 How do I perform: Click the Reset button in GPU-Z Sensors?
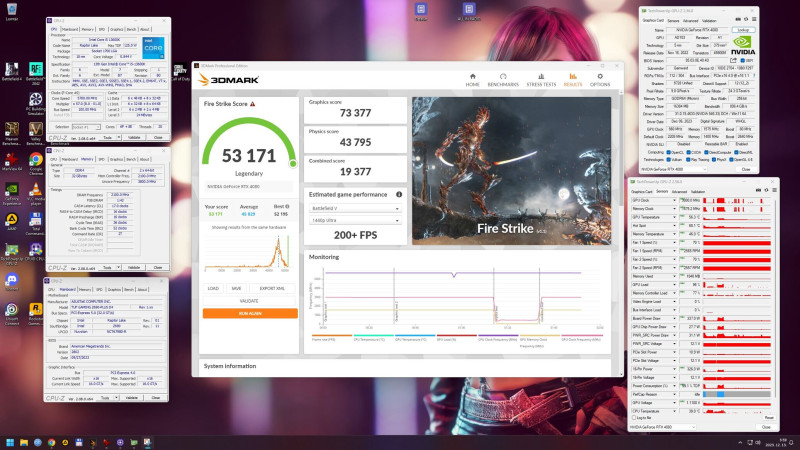click(x=769, y=418)
